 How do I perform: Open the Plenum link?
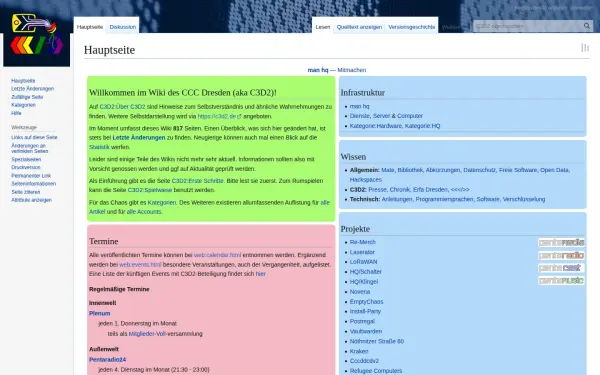[x=99, y=313]
